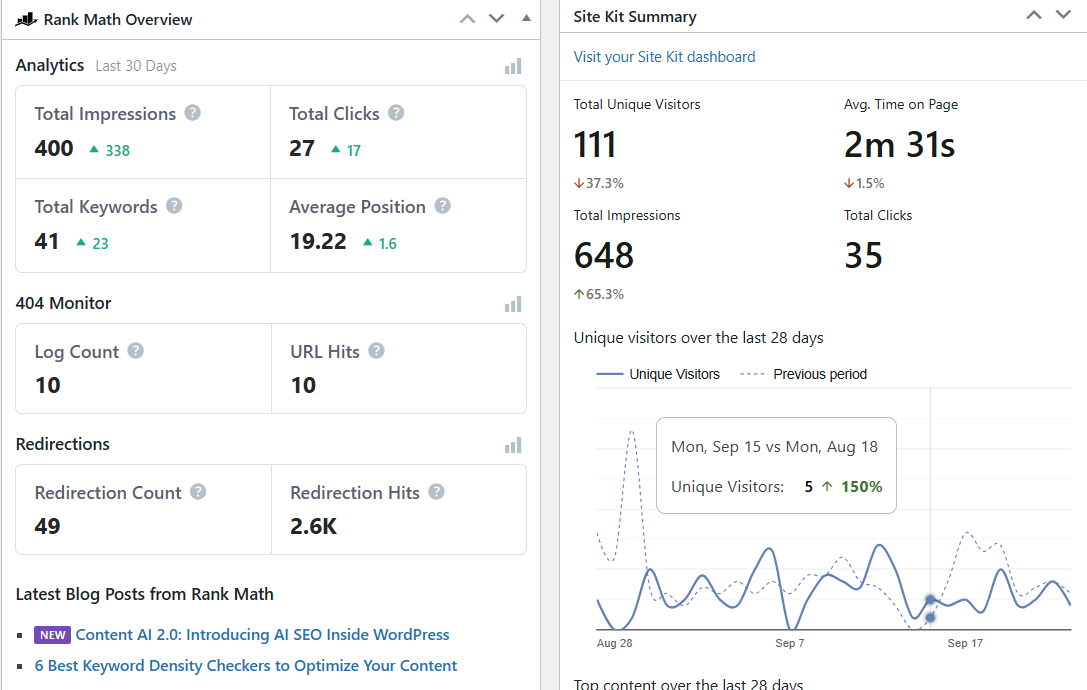Image resolution: width=1087 pixels, height=690 pixels.
Task: Click the Average Position help icon
Action: click(441, 206)
